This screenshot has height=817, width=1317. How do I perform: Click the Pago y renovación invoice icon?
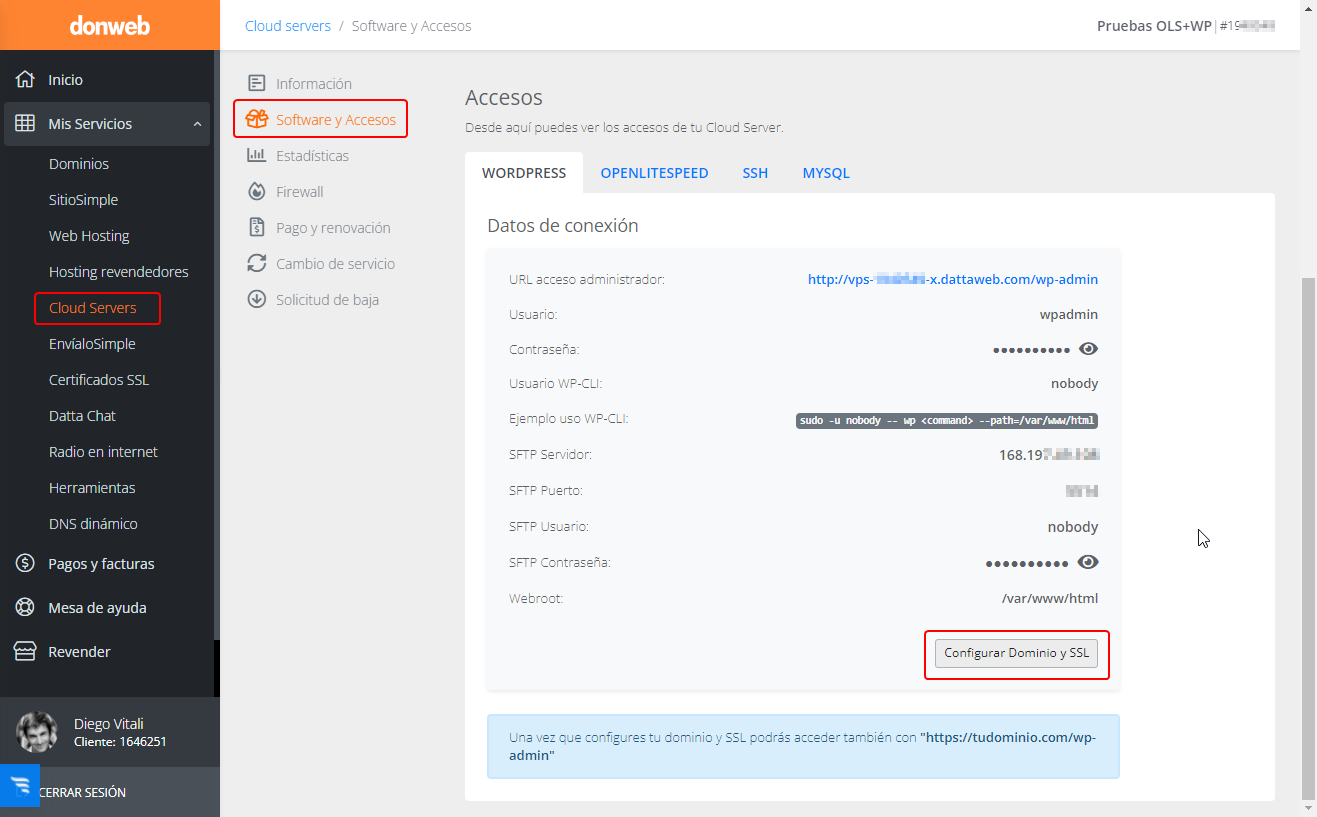point(257,228)
